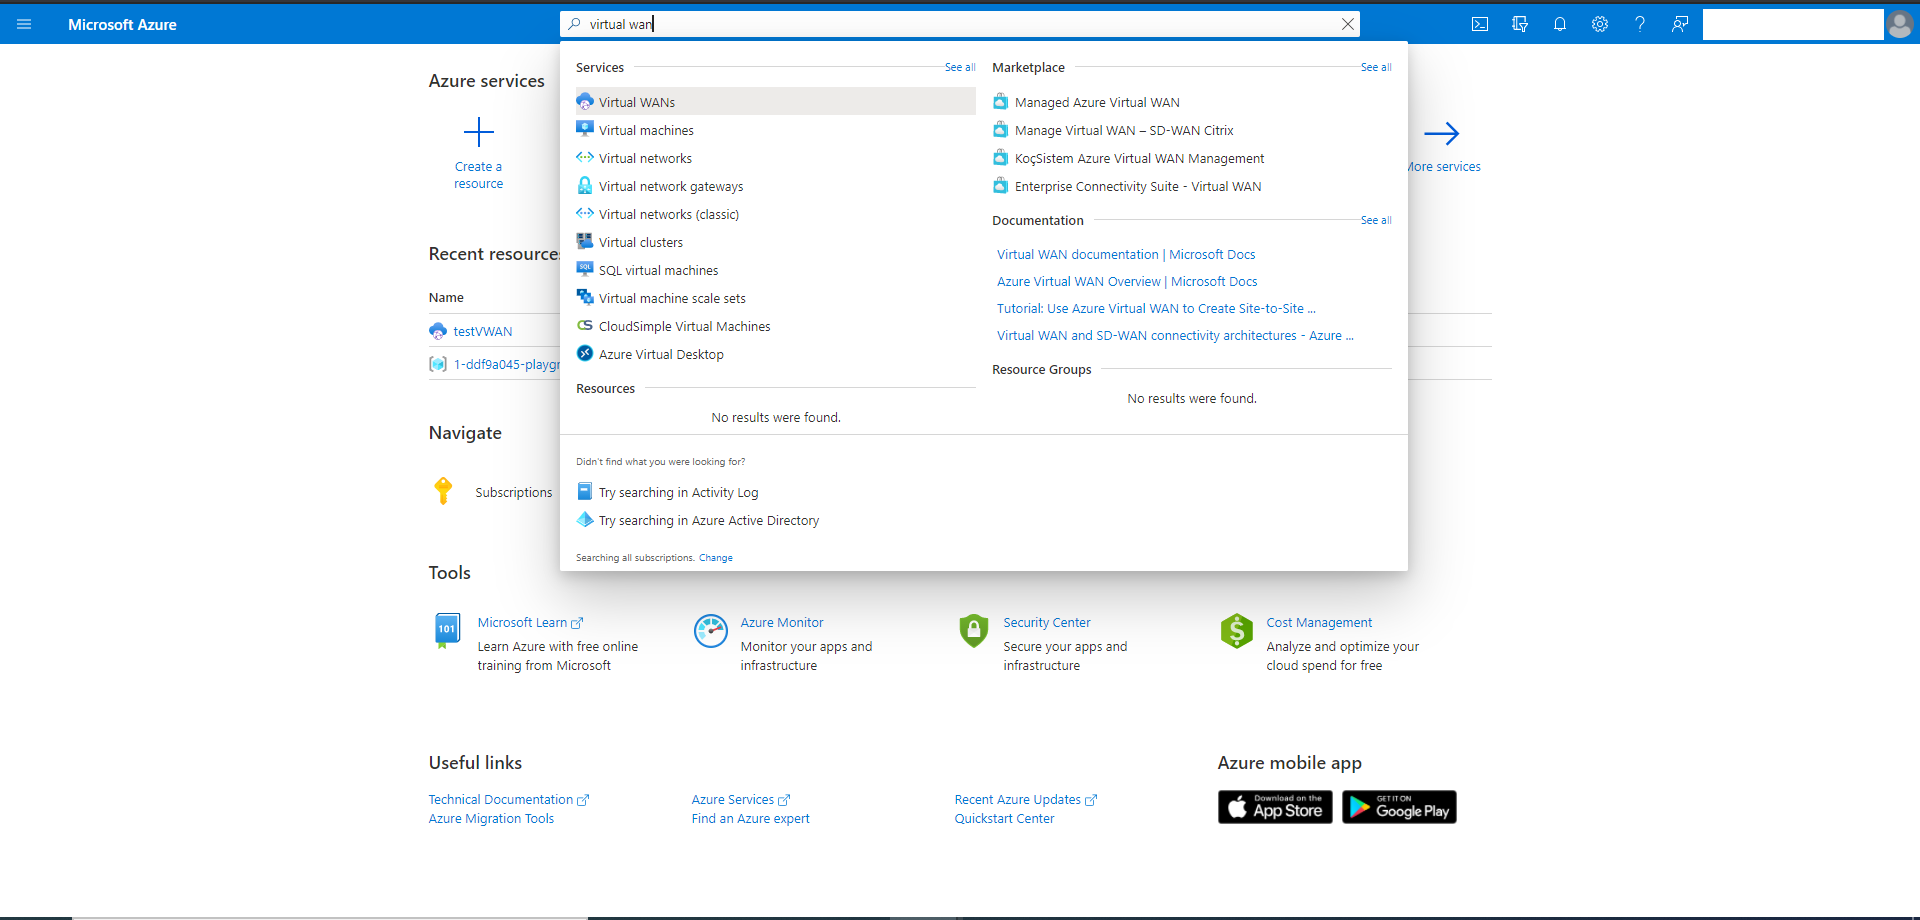This screenshot has height=920, width=1920.
Task: Open the Feedback icon
Action: (1680, 24)
